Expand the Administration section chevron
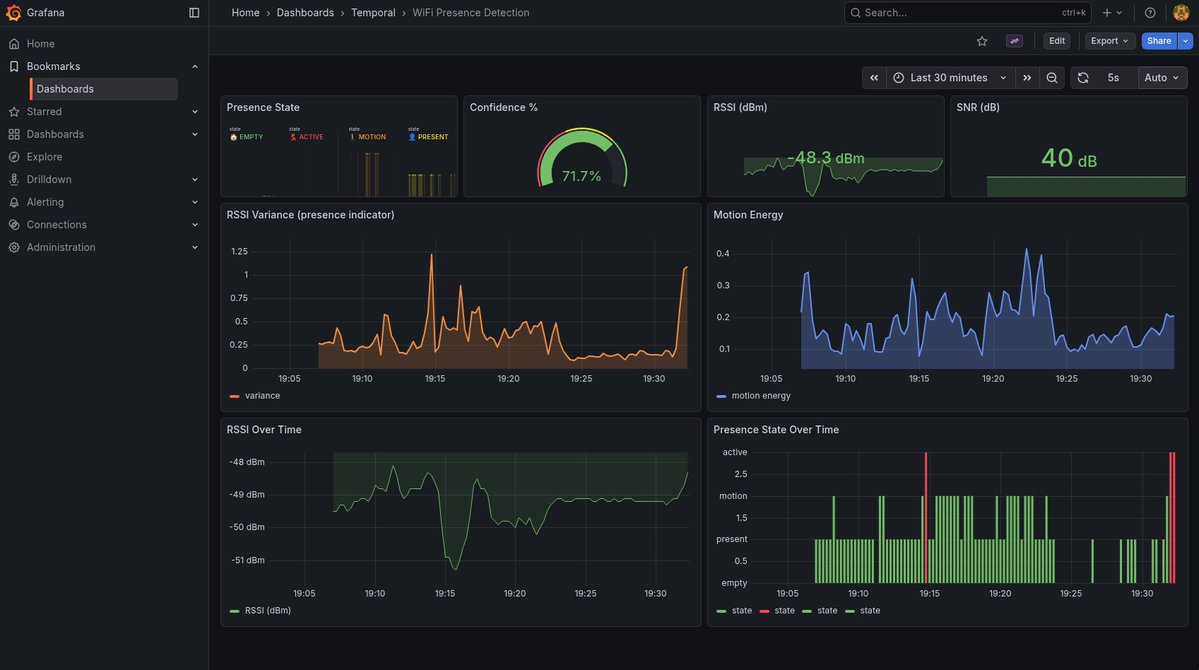 click(x=195, y=248)
